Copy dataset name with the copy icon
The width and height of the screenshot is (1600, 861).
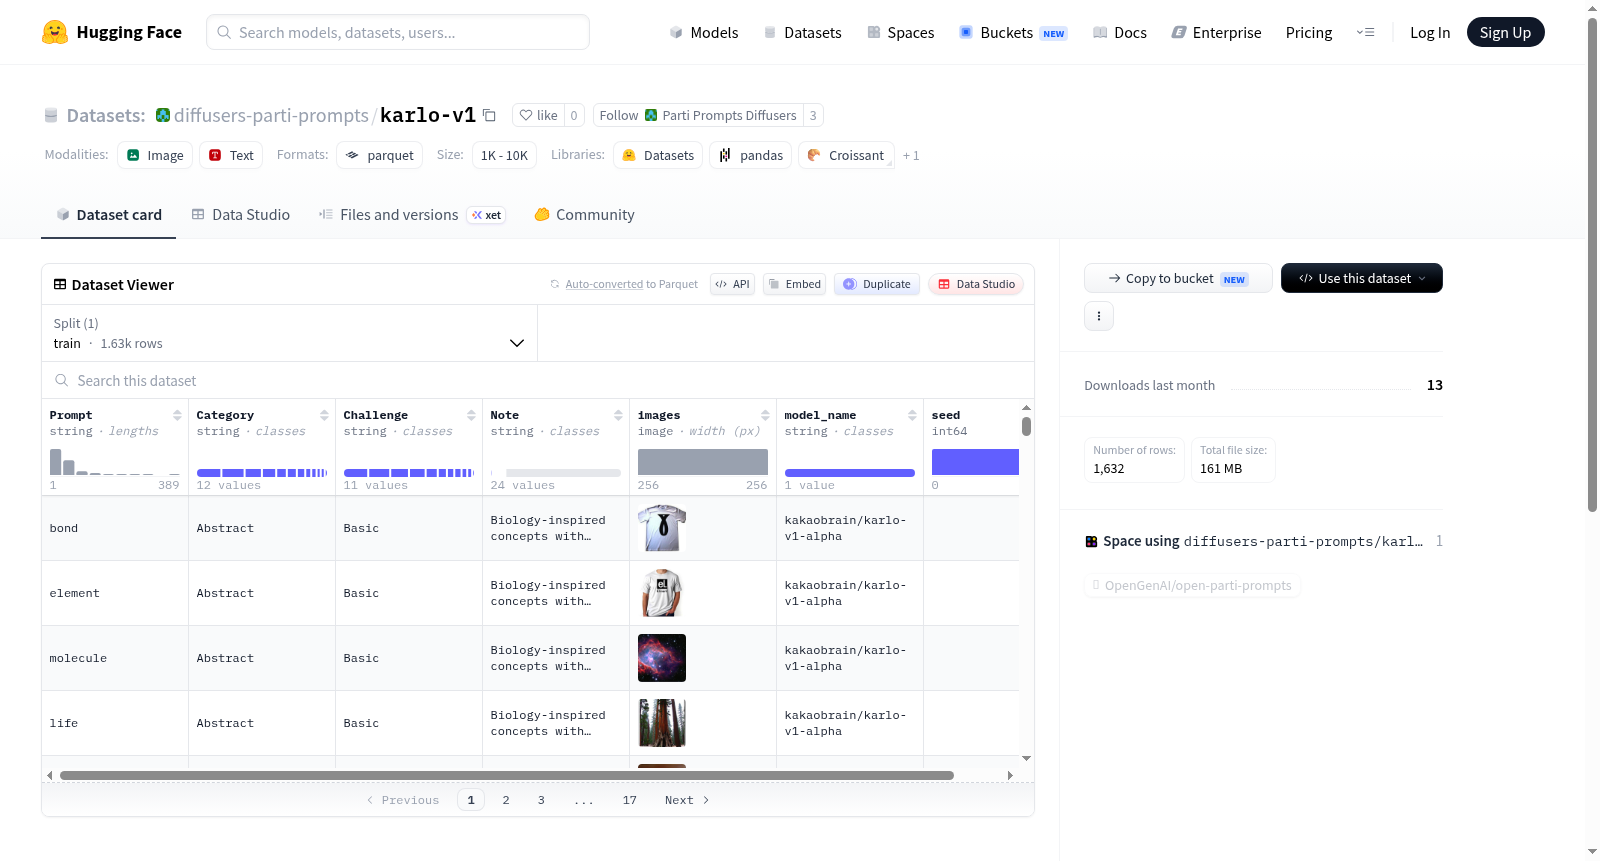click(x=489, y=115)
